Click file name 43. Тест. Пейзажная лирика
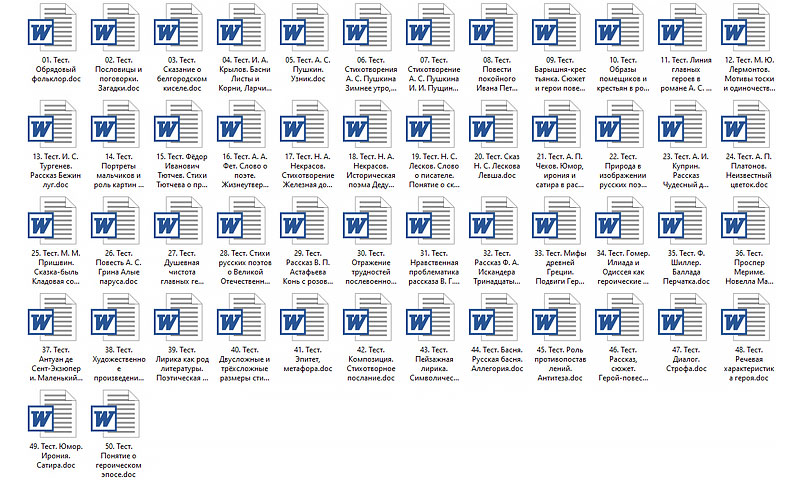800x482 pixels. [434, 364]
